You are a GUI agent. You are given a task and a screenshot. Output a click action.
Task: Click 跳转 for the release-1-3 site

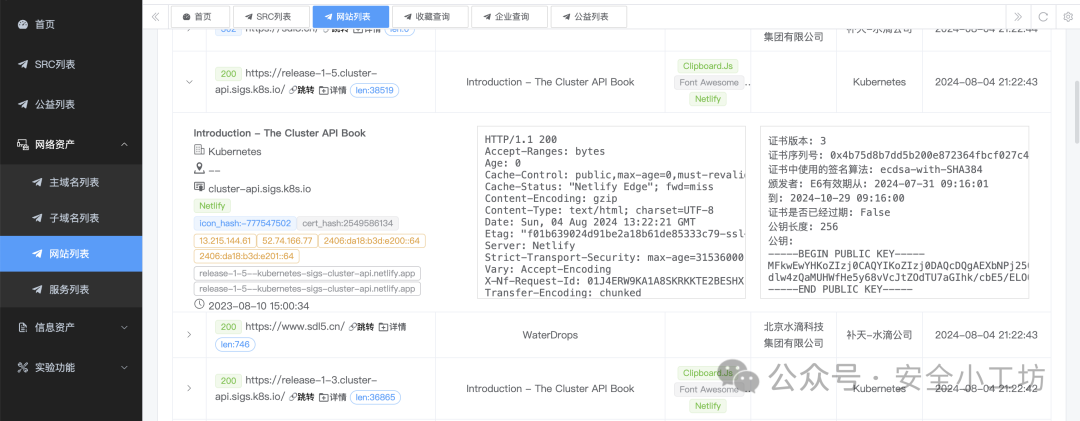(302, 397)
